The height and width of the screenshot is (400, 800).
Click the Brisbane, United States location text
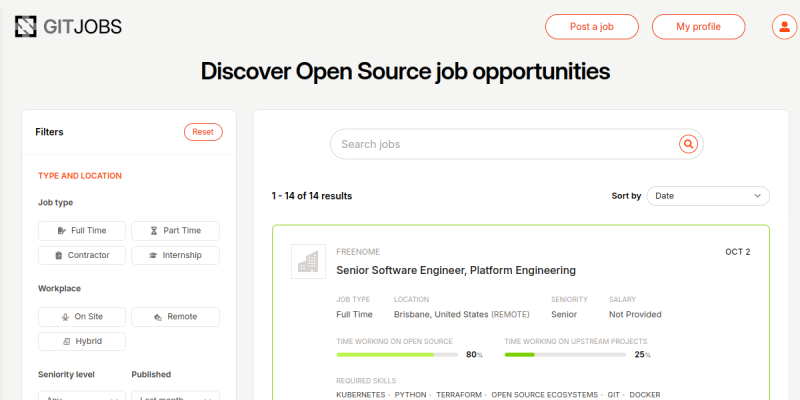441,314
